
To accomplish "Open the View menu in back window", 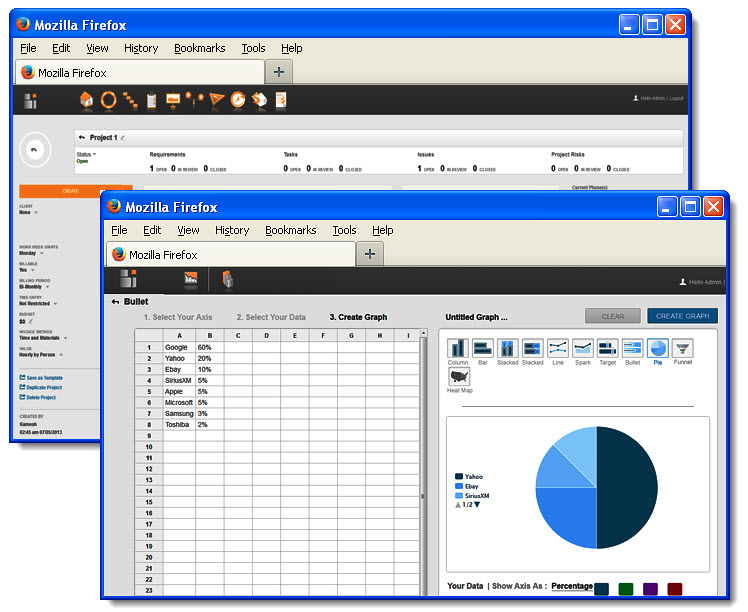I will 97,48.
